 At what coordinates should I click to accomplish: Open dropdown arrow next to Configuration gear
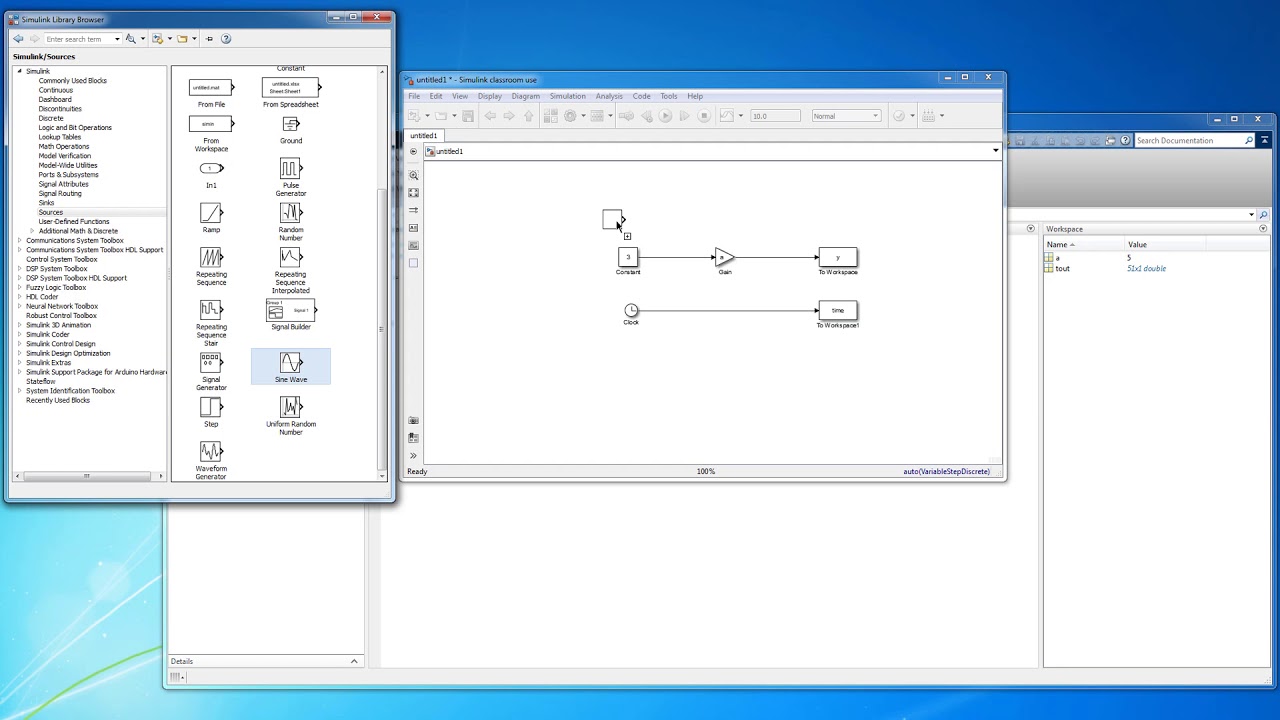click(x=583, y=116)
